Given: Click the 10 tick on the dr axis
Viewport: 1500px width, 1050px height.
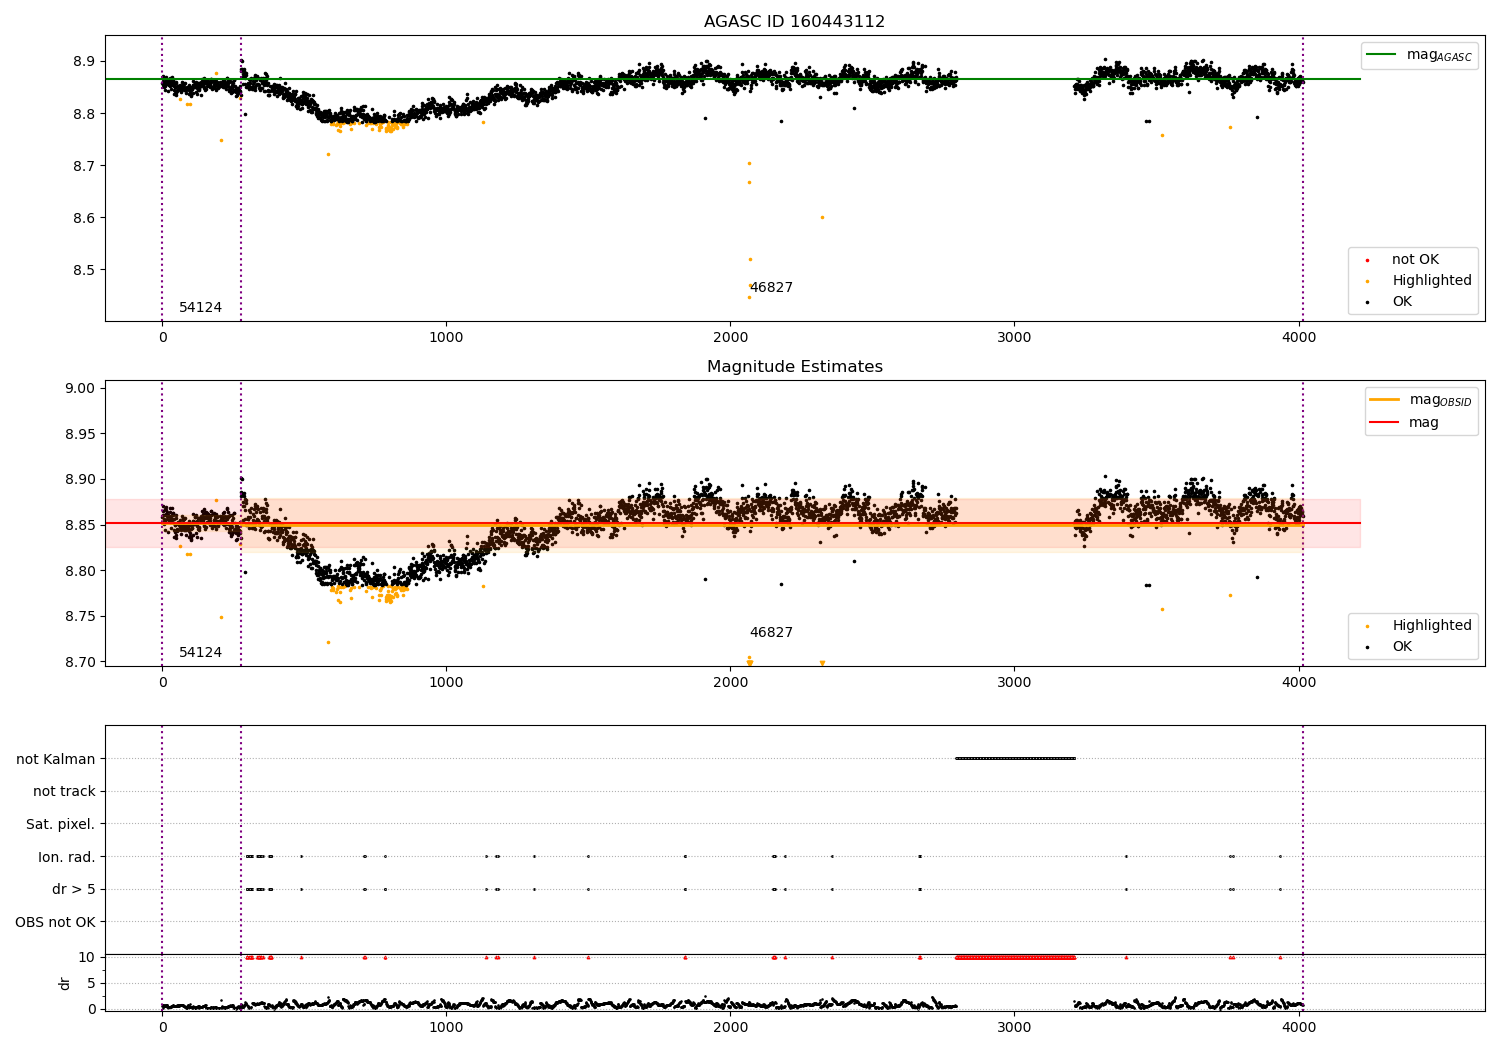Looking at the screenshot, I should pyautogui.click(x=87, y=957).
